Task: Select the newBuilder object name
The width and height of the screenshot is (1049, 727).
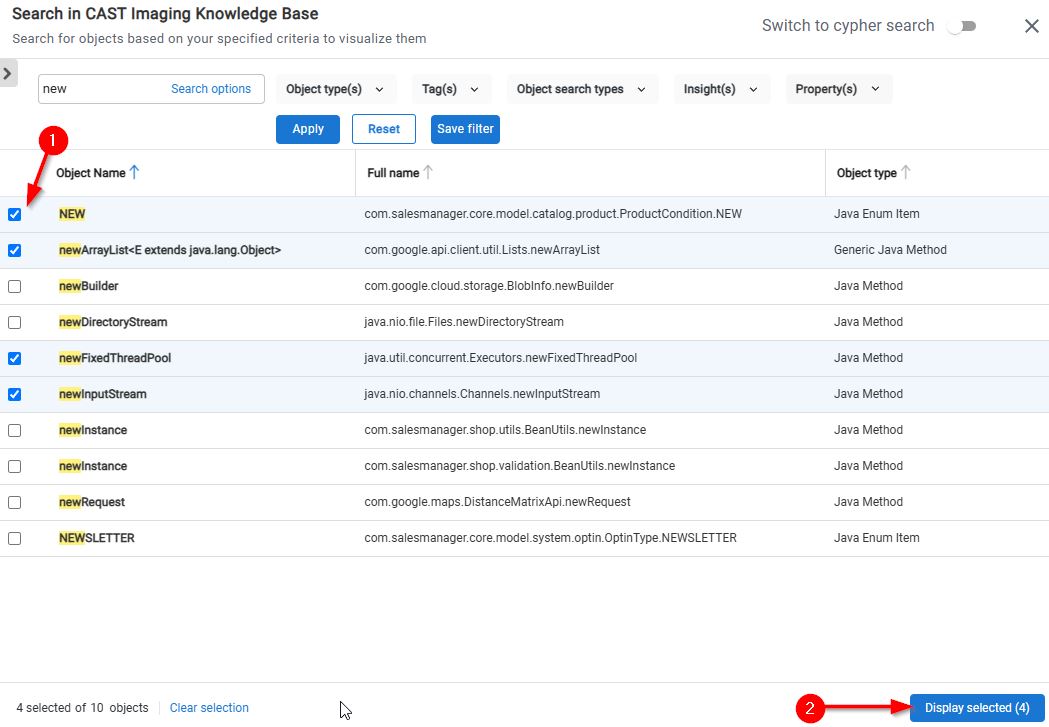Action: (88, 286)
